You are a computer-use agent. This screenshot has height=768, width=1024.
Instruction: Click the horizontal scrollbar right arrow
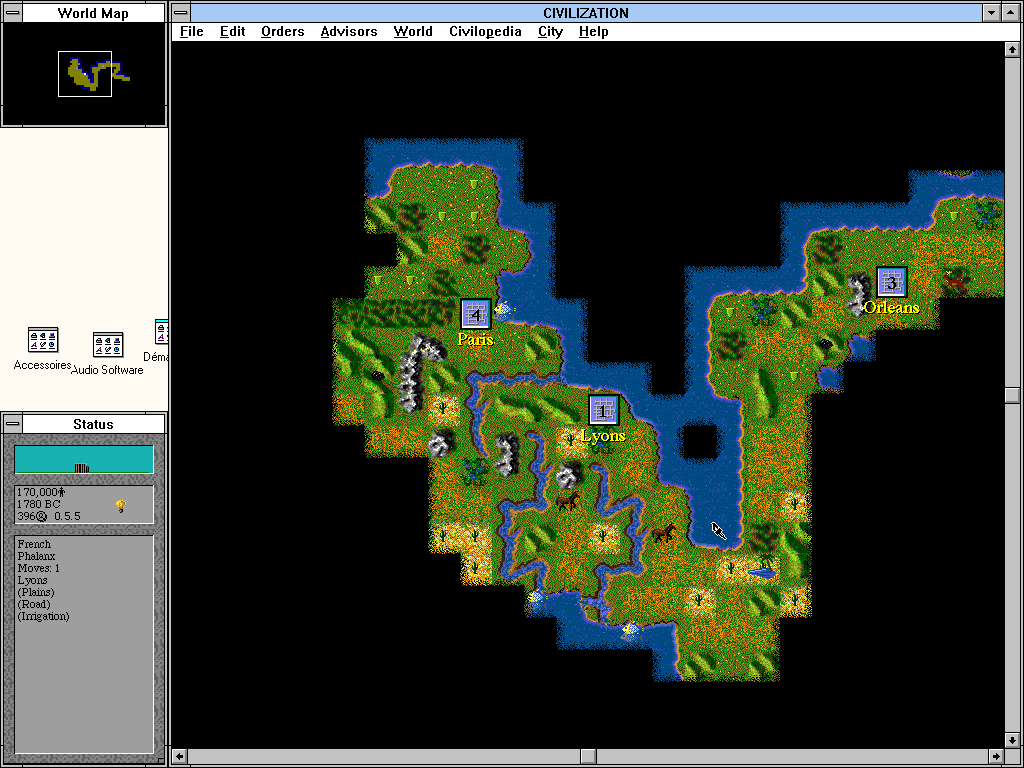996,756
